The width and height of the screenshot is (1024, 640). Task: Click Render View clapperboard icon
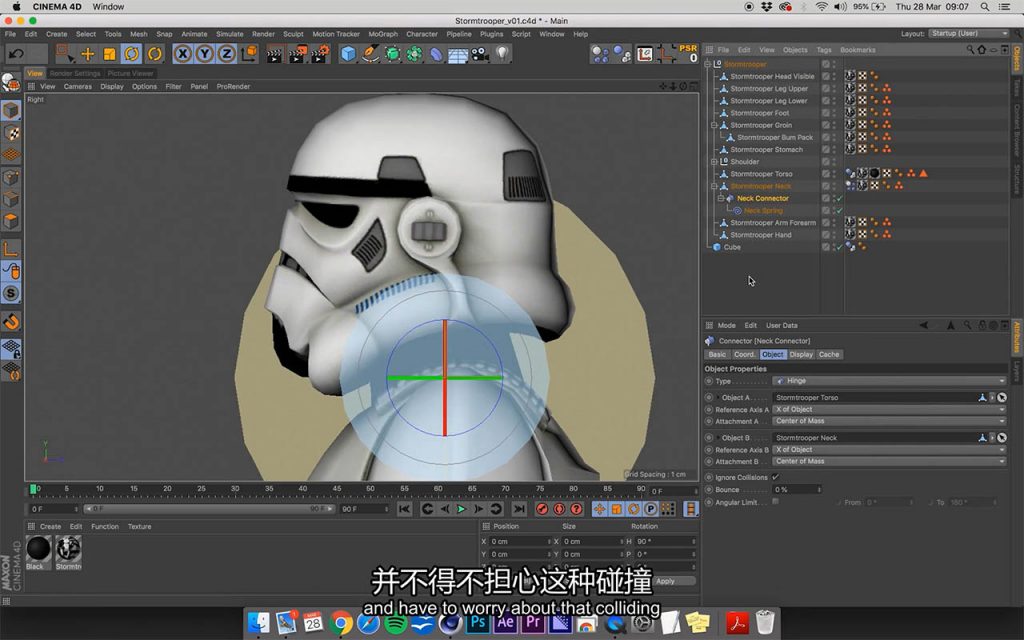(x=275, y=54)
